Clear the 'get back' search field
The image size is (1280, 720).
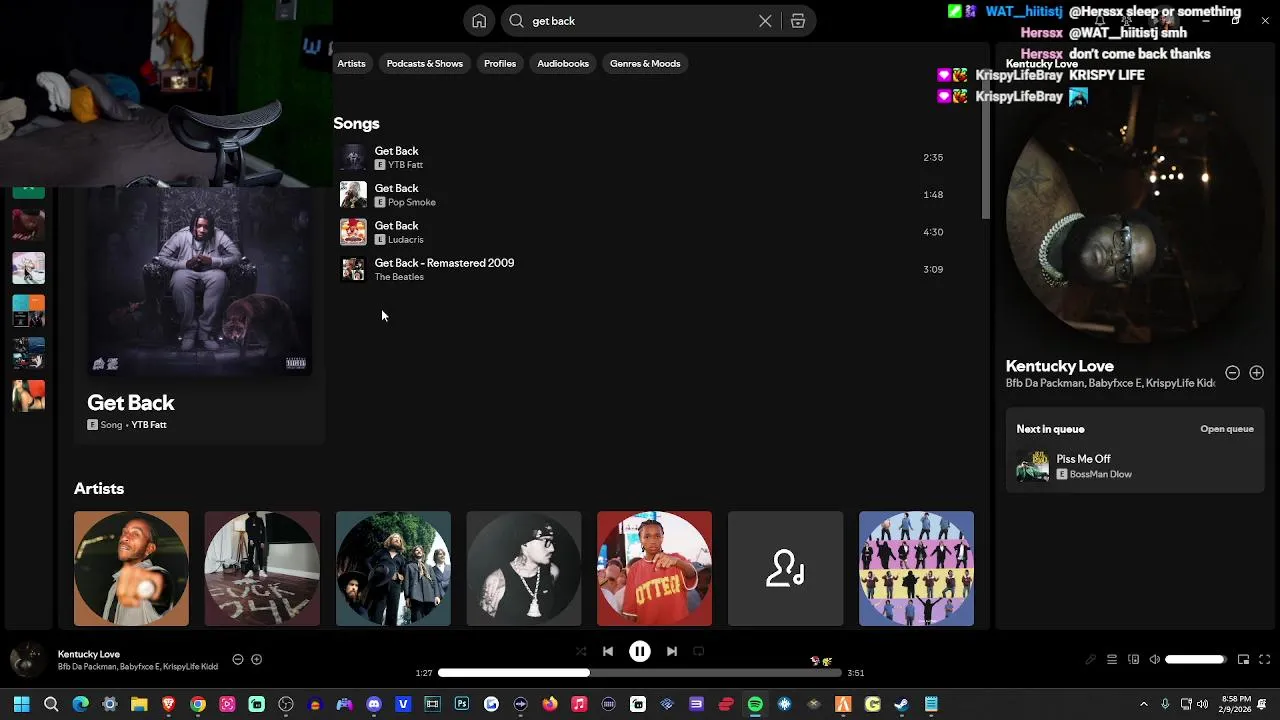765,21
